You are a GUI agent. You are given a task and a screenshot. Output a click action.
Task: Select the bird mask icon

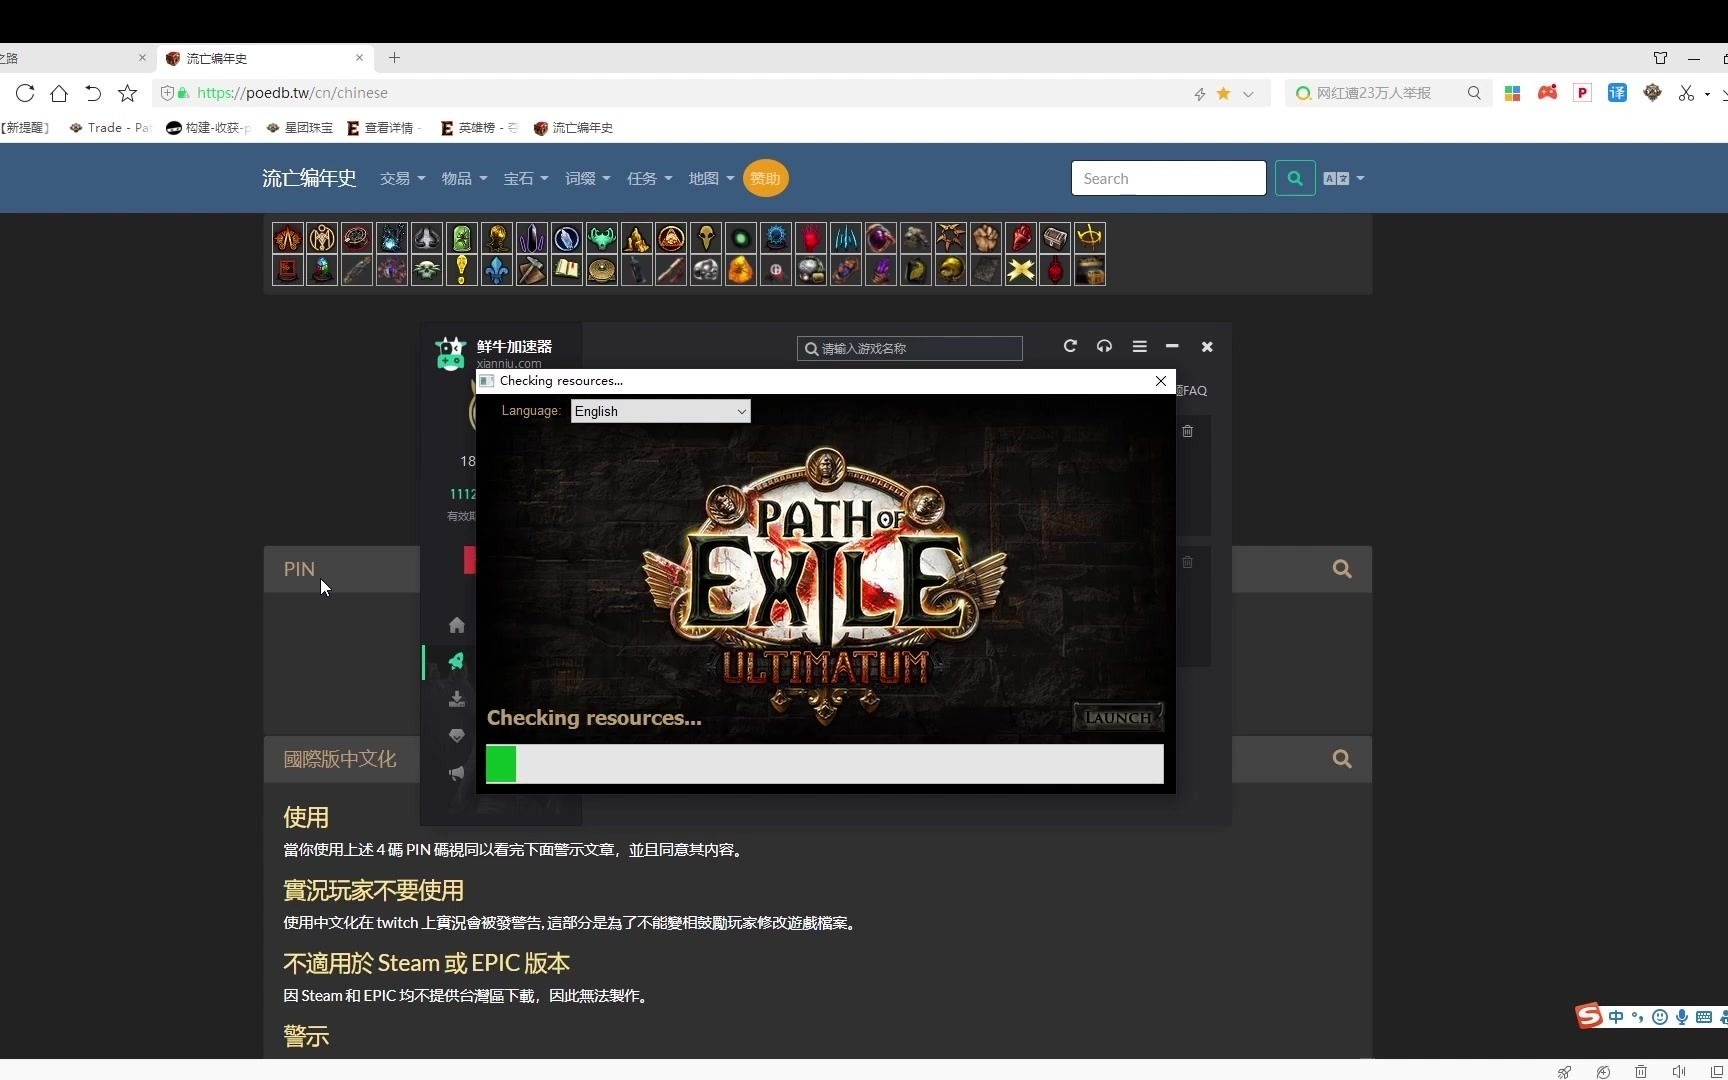706,238
